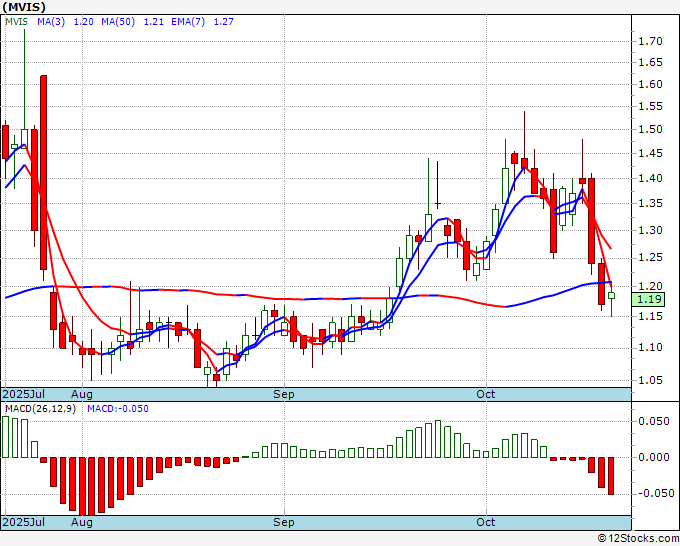
Task: Click the Oct marker on price chart axis
Action: pyautogui.click(x=486, y=394)
